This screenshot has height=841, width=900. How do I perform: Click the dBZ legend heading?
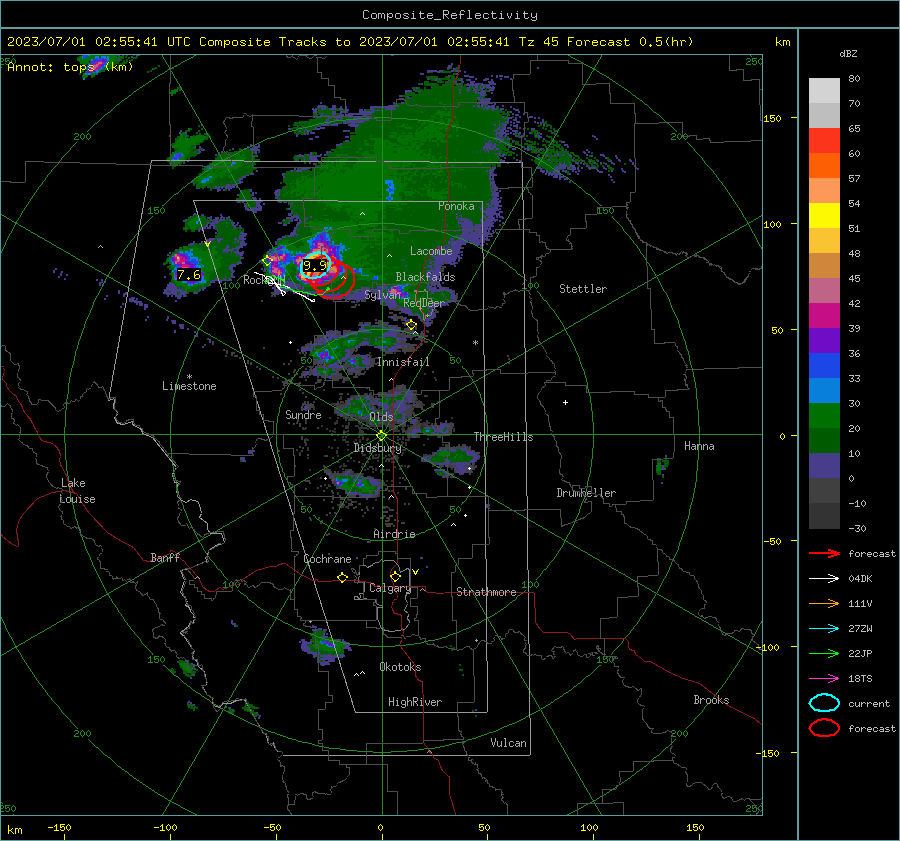point(848,53)
